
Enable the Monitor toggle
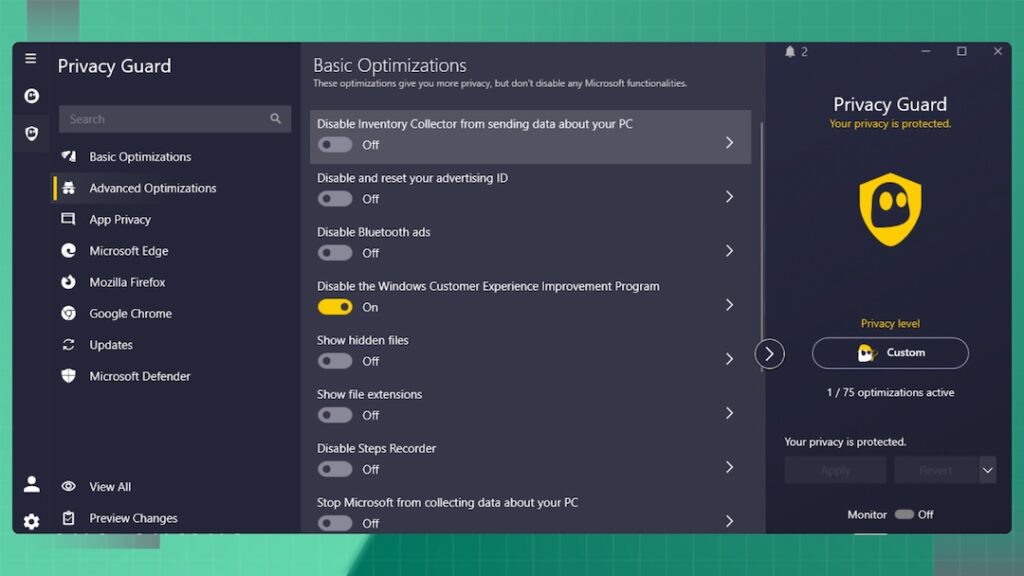(904, 514)
